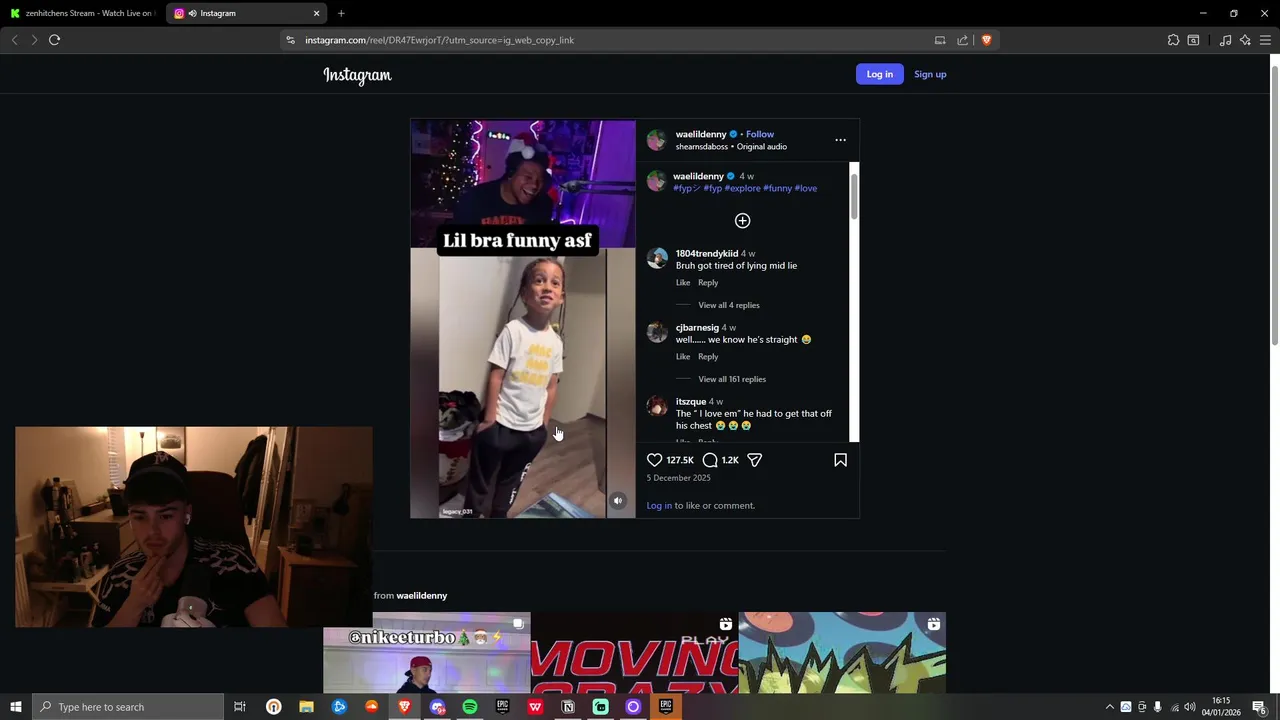Open File Explorer from the taskbar
The width and height of the screenshot is (1280, 720).
point(306,707)
